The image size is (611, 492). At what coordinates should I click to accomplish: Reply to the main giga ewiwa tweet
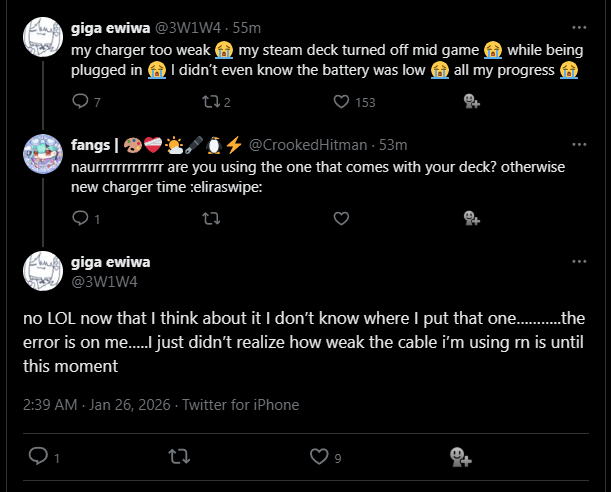click(39, 457)
